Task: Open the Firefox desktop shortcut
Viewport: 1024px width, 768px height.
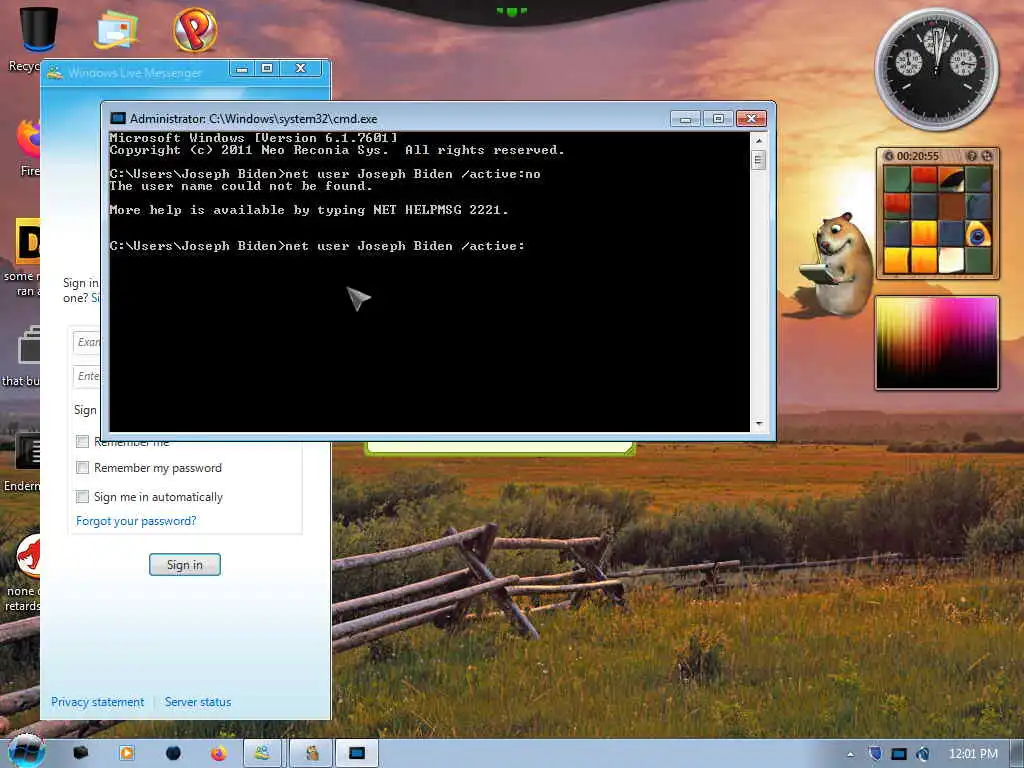Action: [x=29, y=140]
